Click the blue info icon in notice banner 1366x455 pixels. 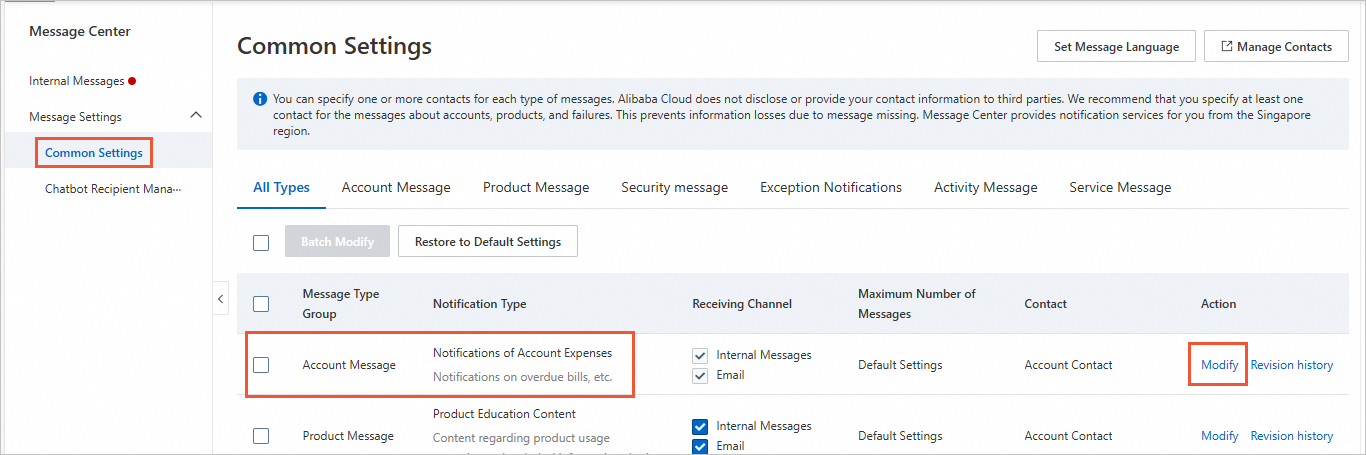pyautogui.click(x=260, y=99)
